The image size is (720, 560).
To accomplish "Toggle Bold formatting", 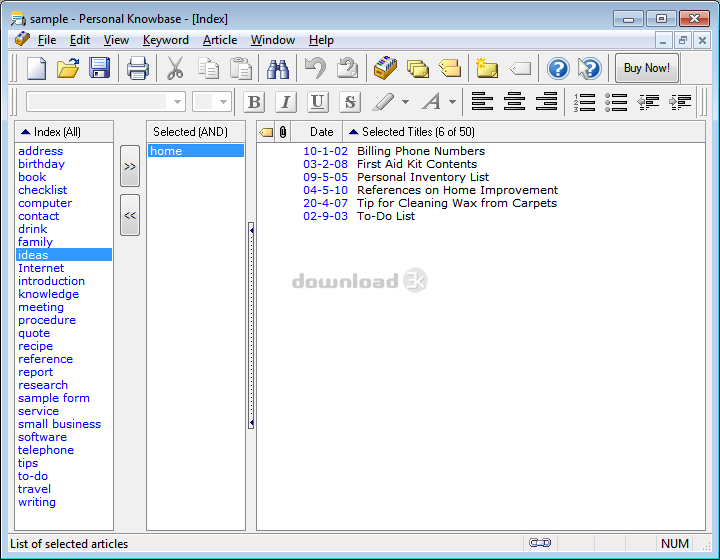I will pyautogui.click(x=254, y=102).
